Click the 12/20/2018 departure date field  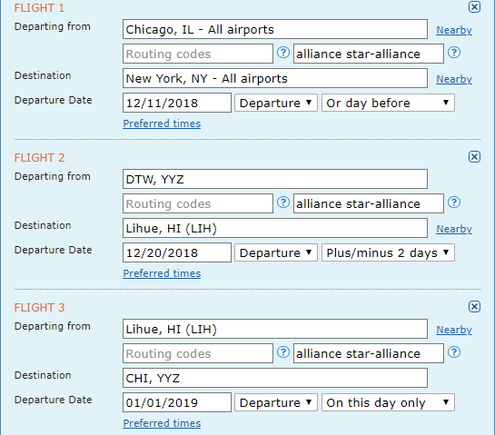tap(177, 253)
